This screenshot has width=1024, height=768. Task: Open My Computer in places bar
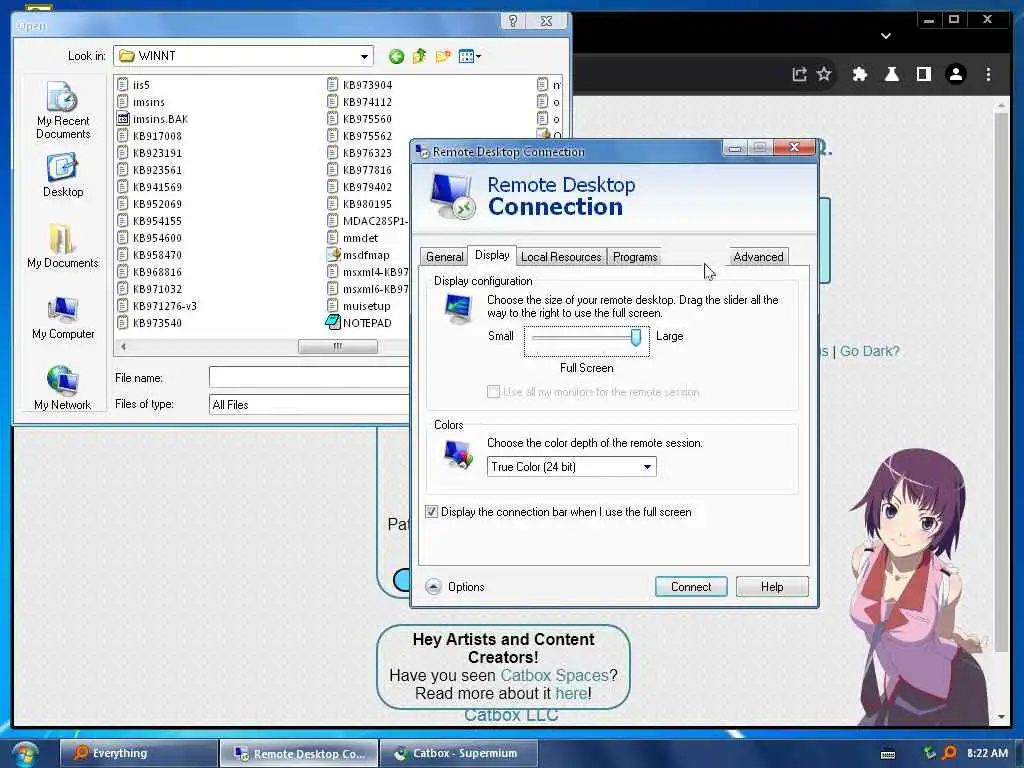(63, 317)
